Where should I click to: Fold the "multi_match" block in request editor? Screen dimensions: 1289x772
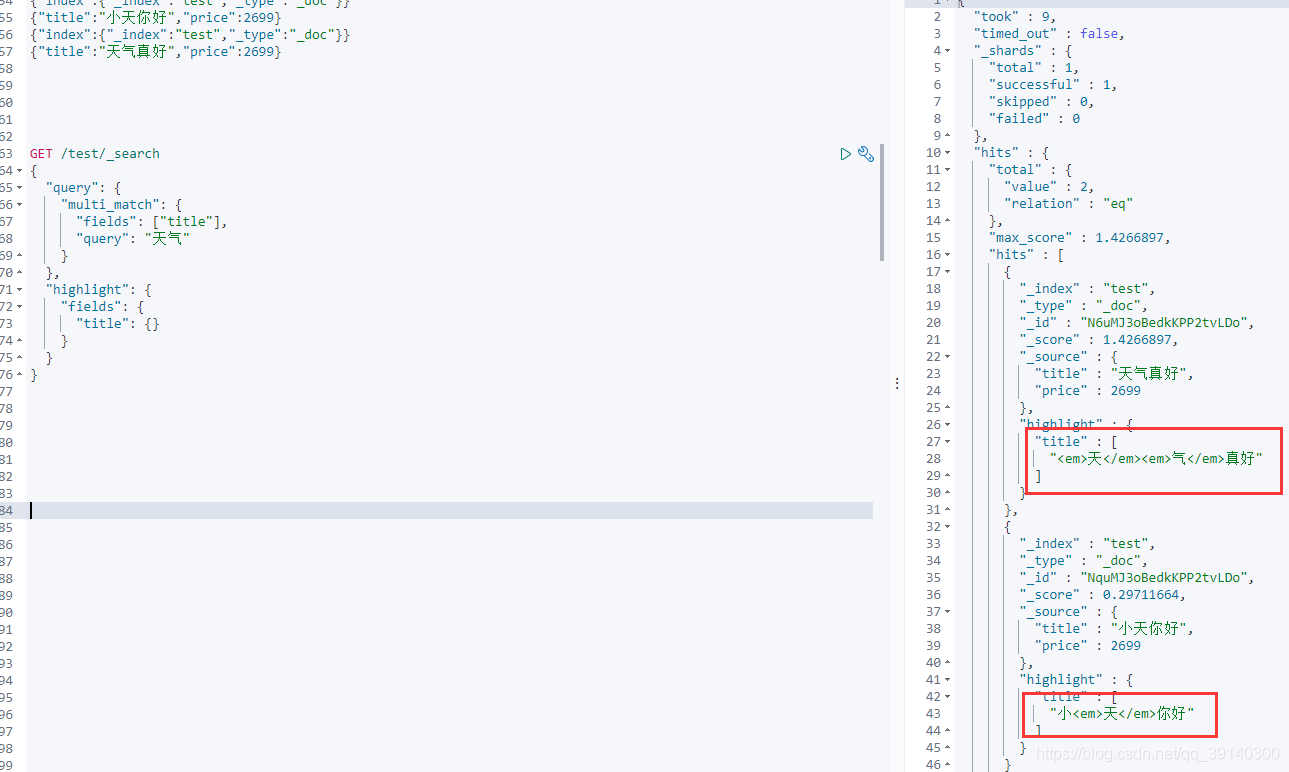[x=20, y=205]
